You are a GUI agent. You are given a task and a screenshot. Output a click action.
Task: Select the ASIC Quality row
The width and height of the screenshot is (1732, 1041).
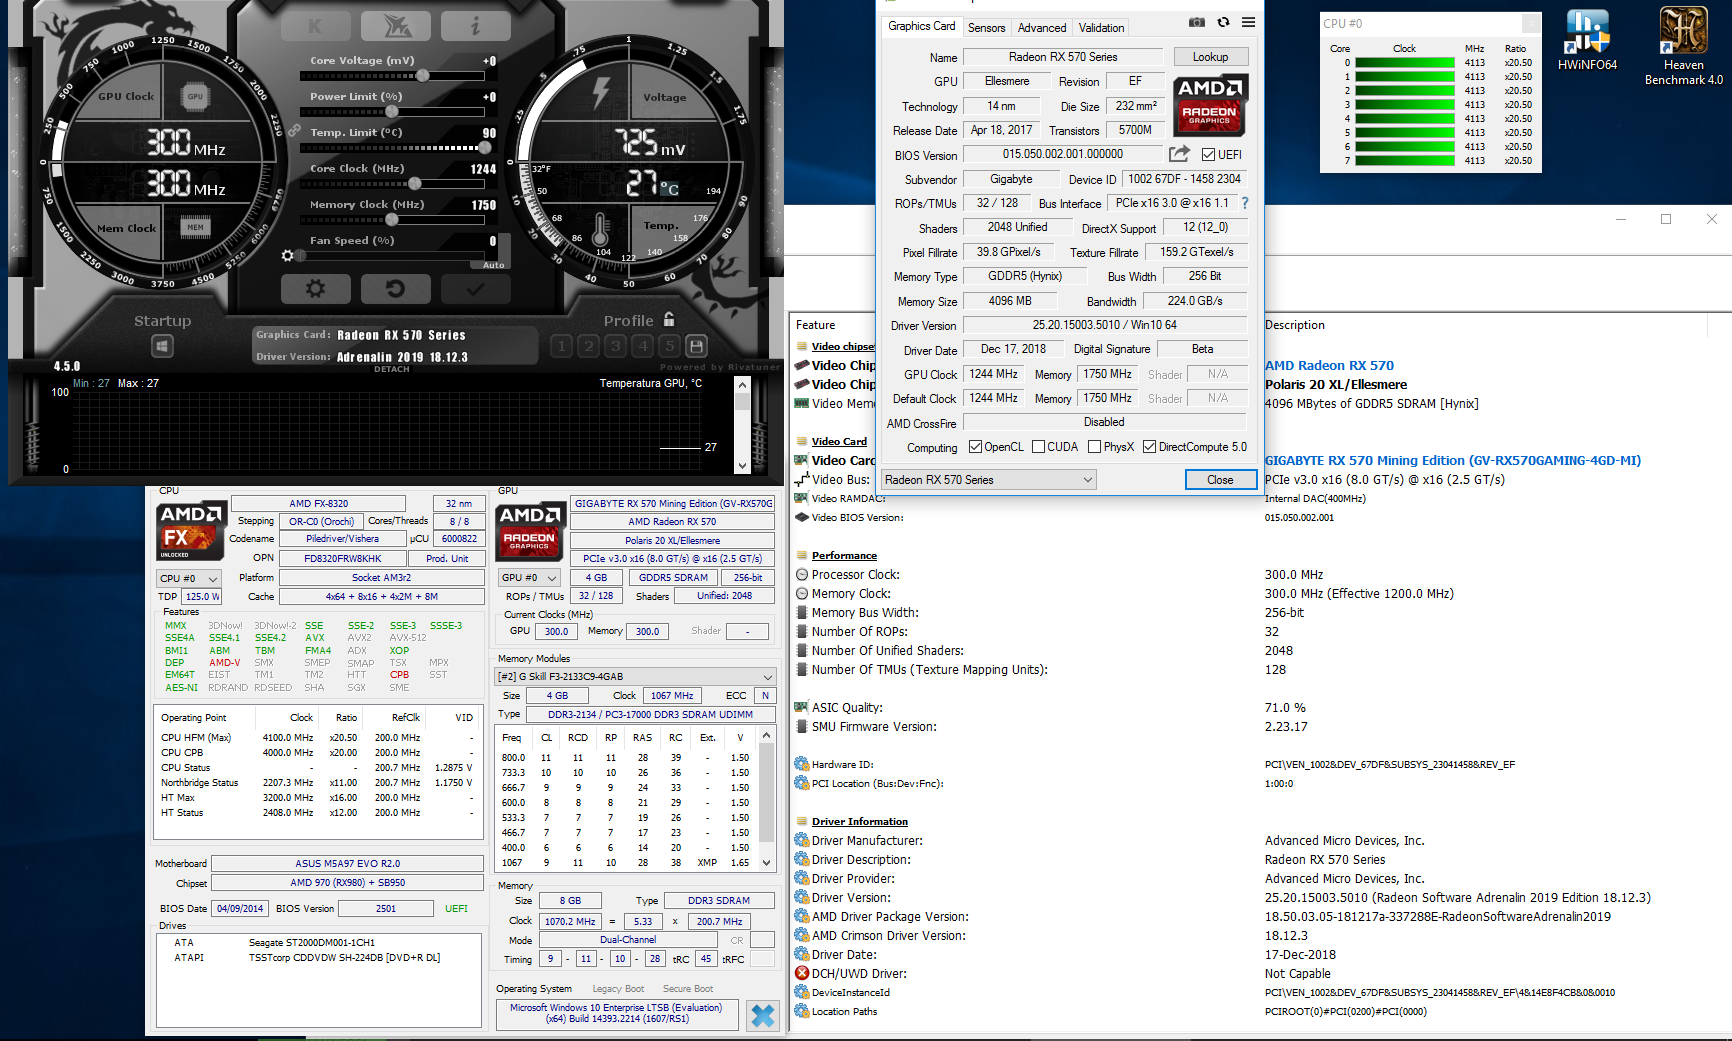[1259, 708]
